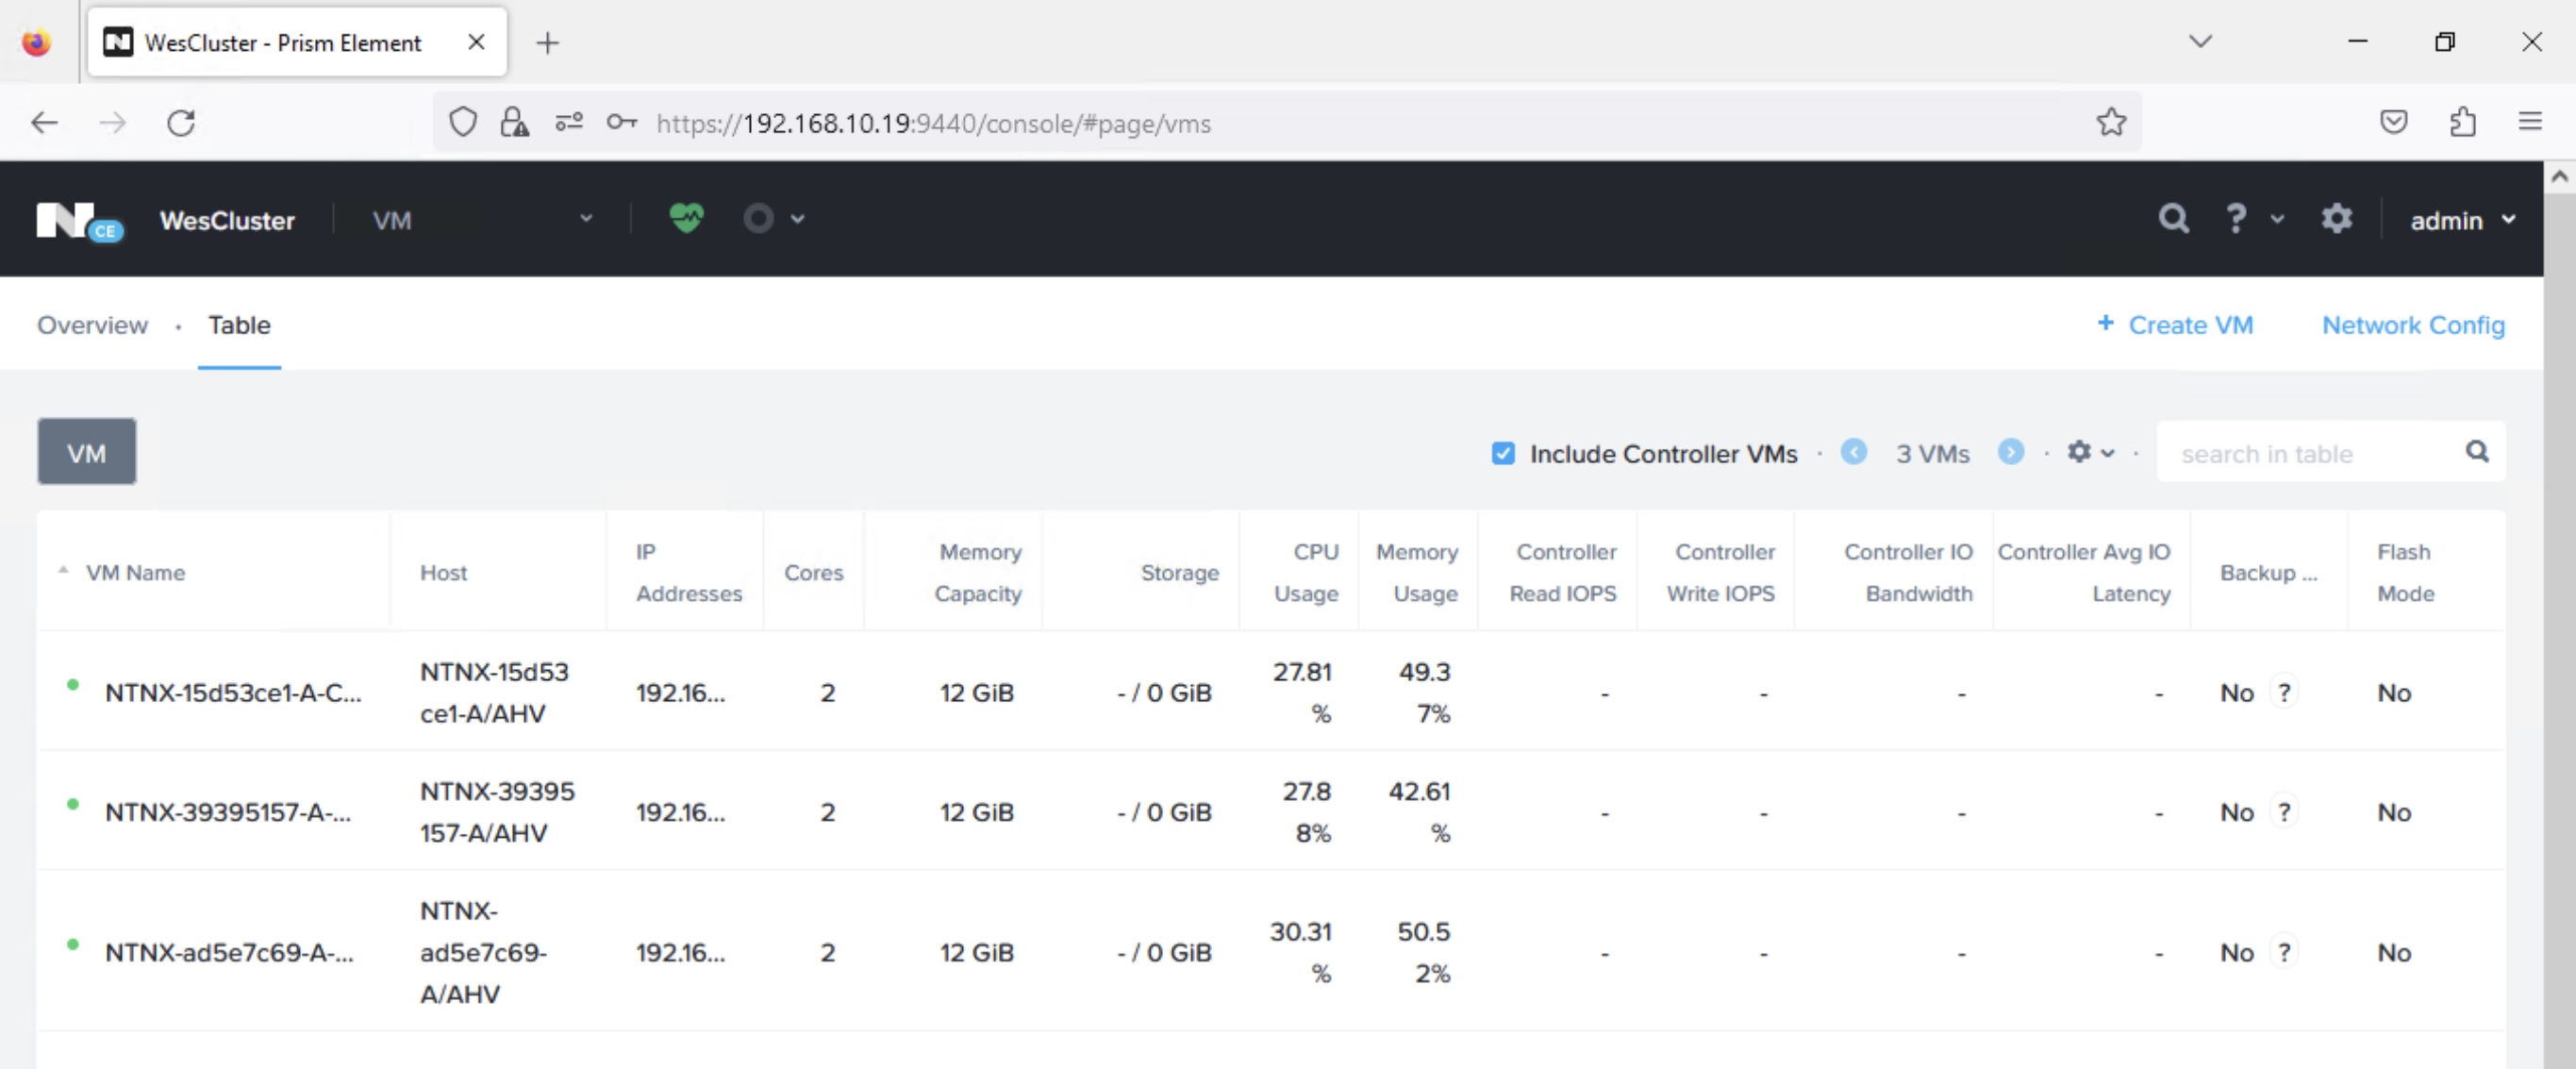Bookmark this page with star icon

(x=2111, y=123)
